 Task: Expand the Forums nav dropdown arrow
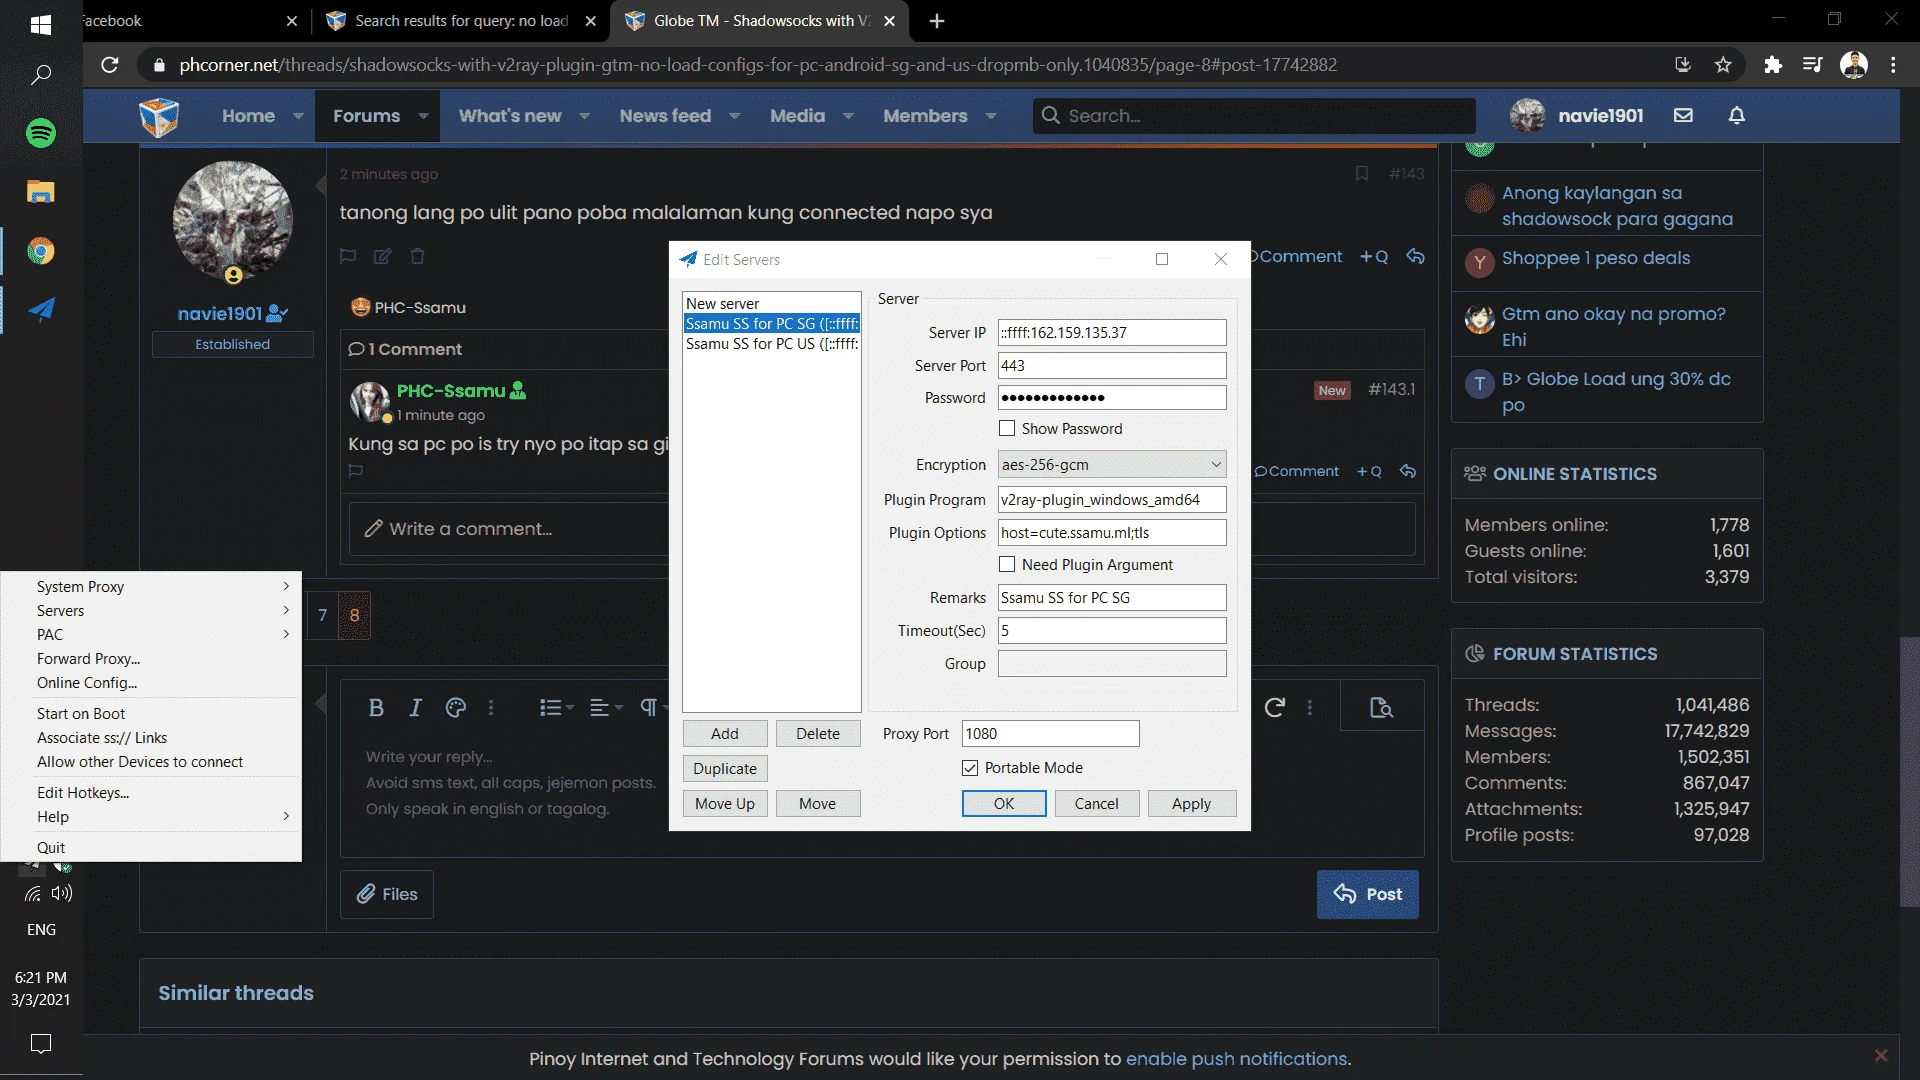point(423,116)
